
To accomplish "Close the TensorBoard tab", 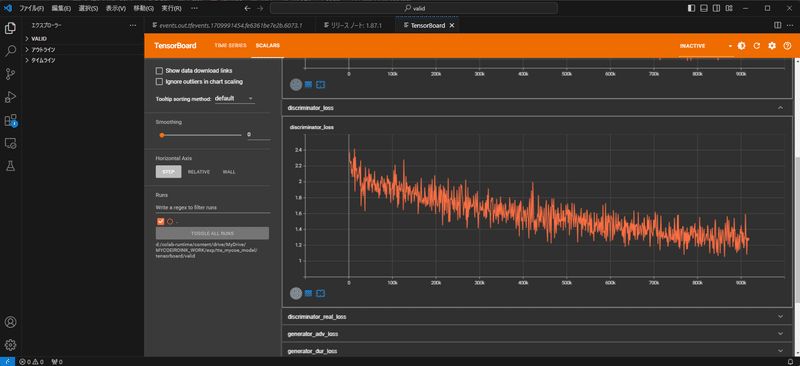I will point(452,25).
